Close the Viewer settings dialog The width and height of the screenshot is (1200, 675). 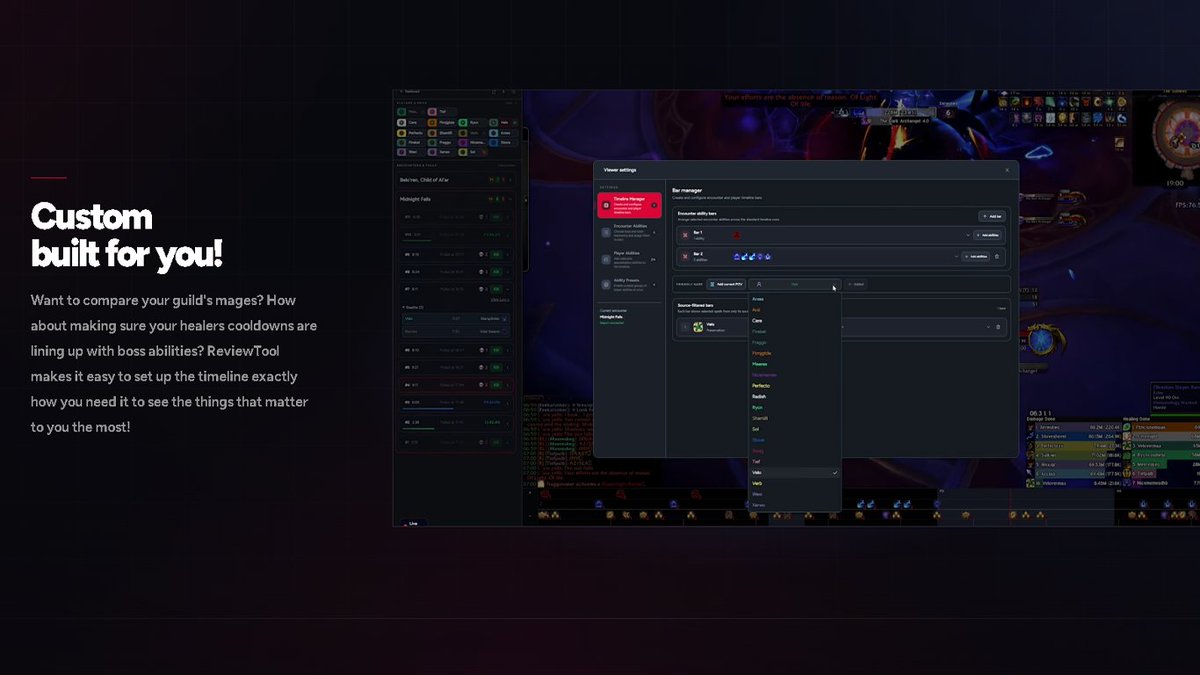(1007, 170)
